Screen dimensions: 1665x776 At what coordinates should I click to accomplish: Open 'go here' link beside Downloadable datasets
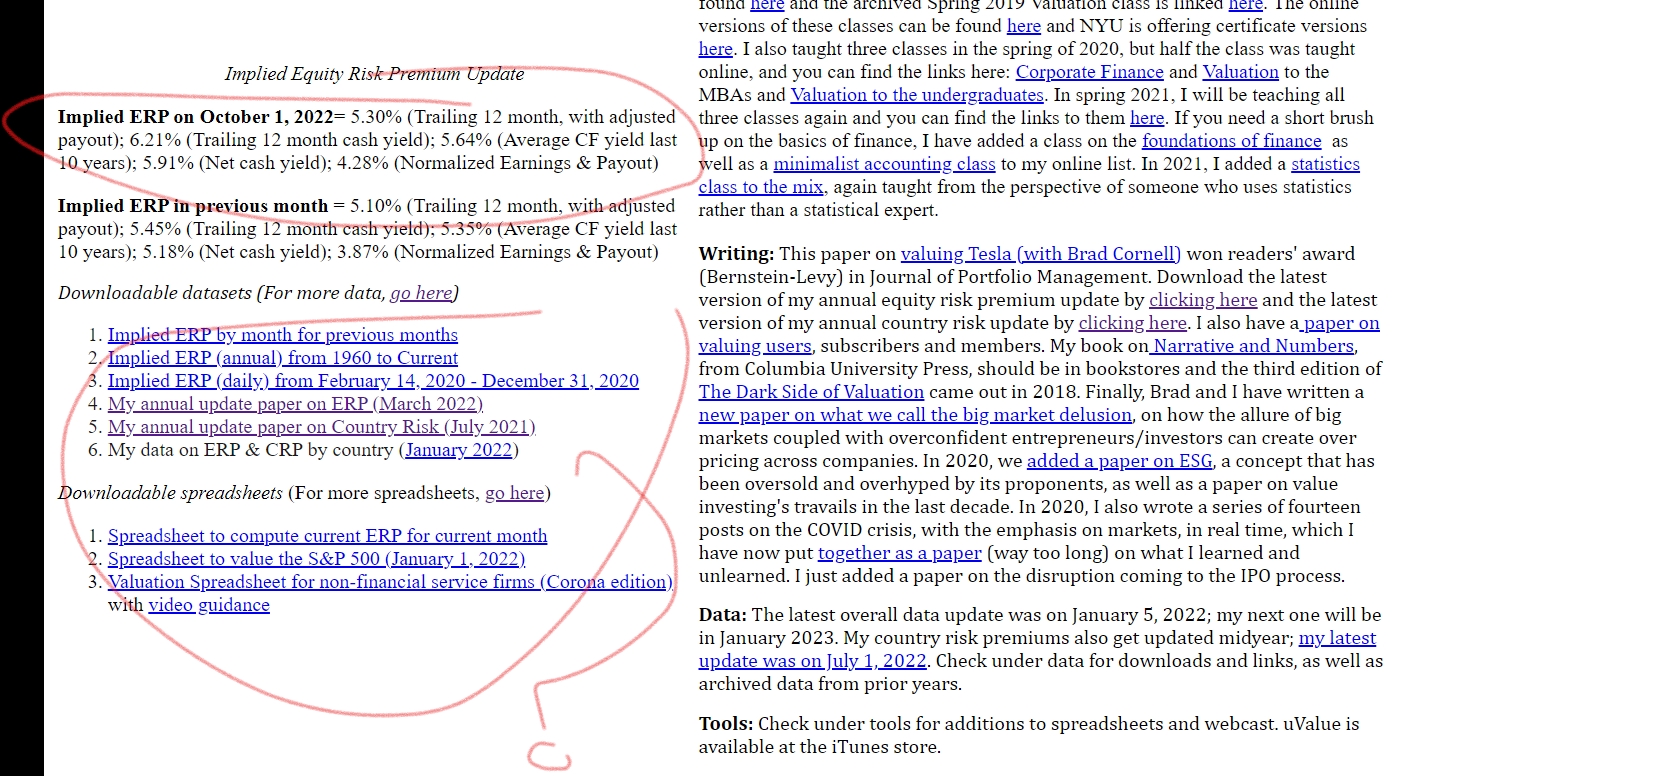[422, 293]
